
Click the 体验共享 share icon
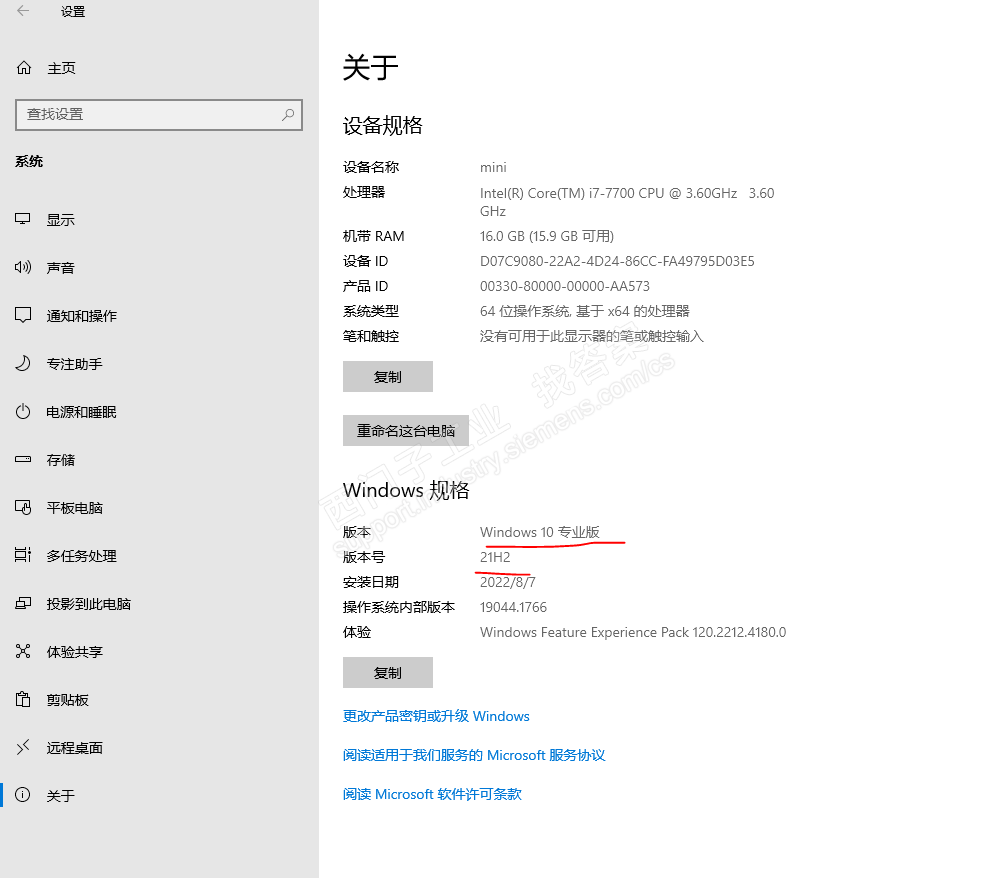(x=23, y=652)
